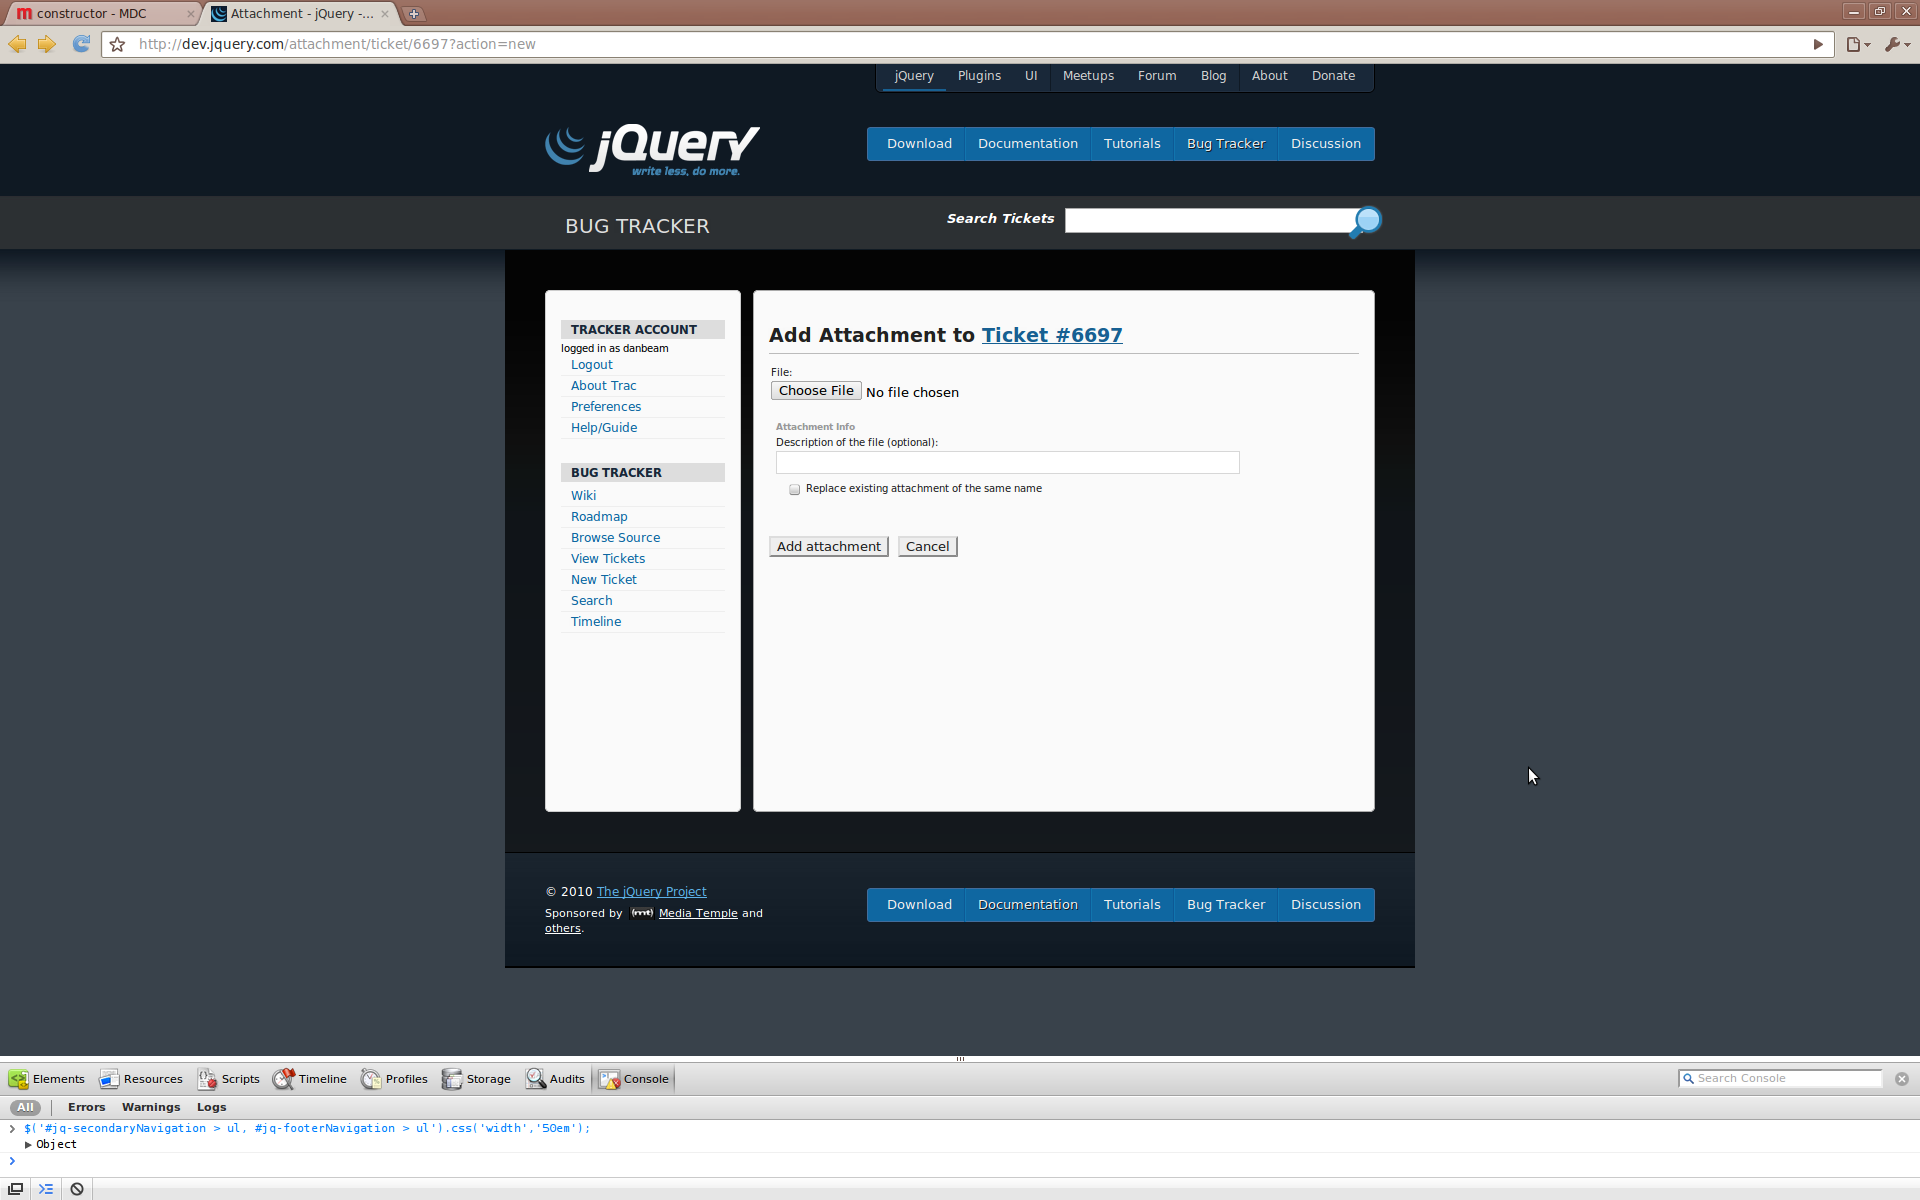
Task: Reload the page with the refresh icon
Action: 81,44
